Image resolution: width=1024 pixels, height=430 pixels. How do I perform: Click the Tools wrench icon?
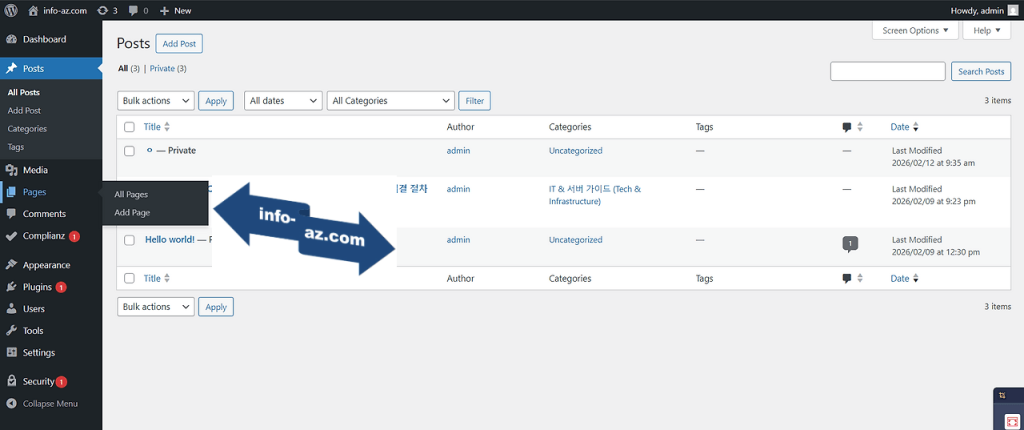[x=11, y=330]
